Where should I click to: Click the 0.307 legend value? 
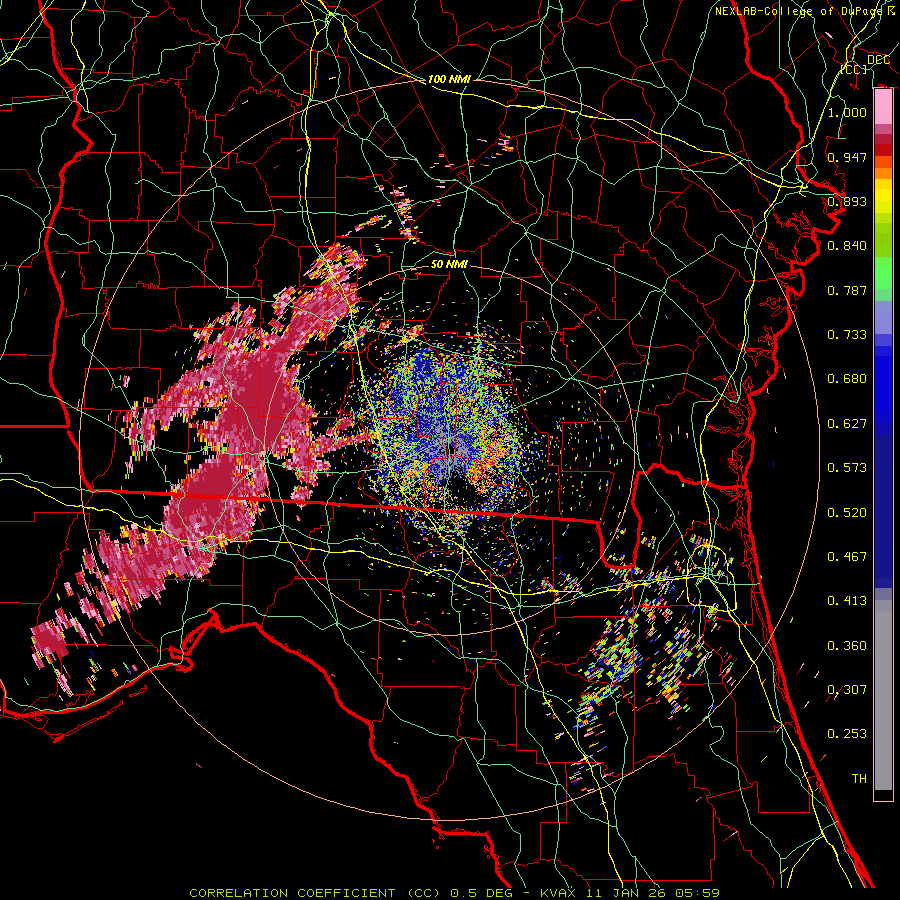tap(847, 690)
